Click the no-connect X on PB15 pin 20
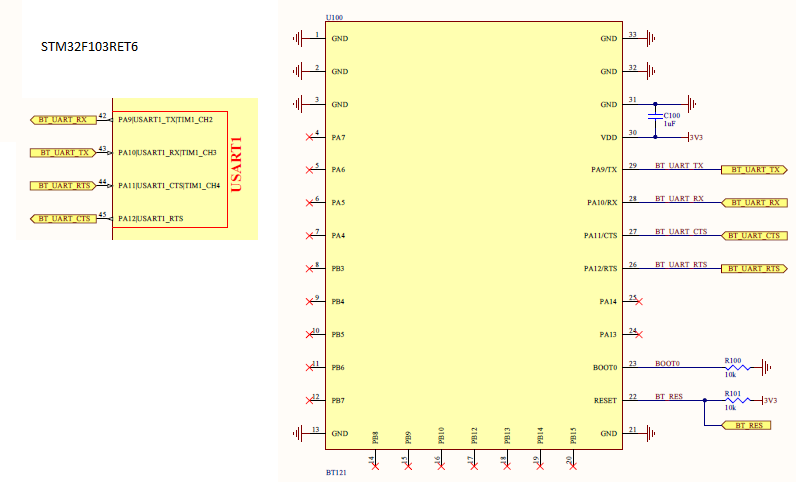Screen dimensions: 796x482 tap(573, 466)
